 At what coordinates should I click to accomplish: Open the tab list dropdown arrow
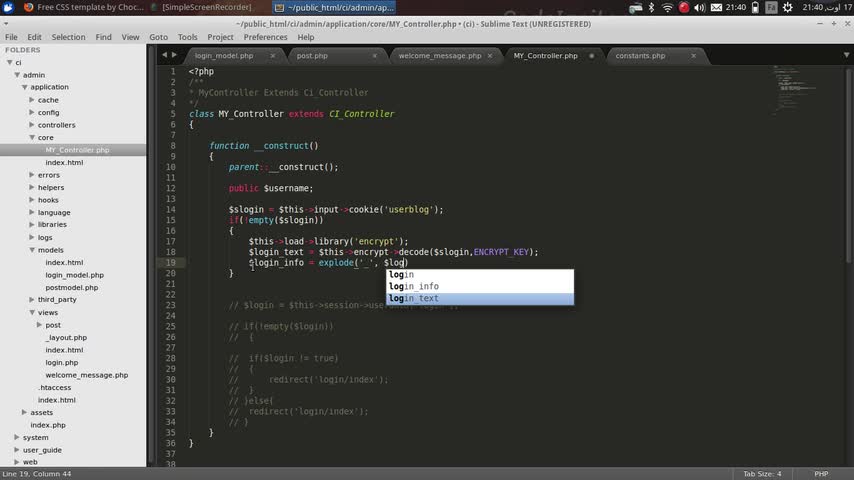click(x=846, y=55)
